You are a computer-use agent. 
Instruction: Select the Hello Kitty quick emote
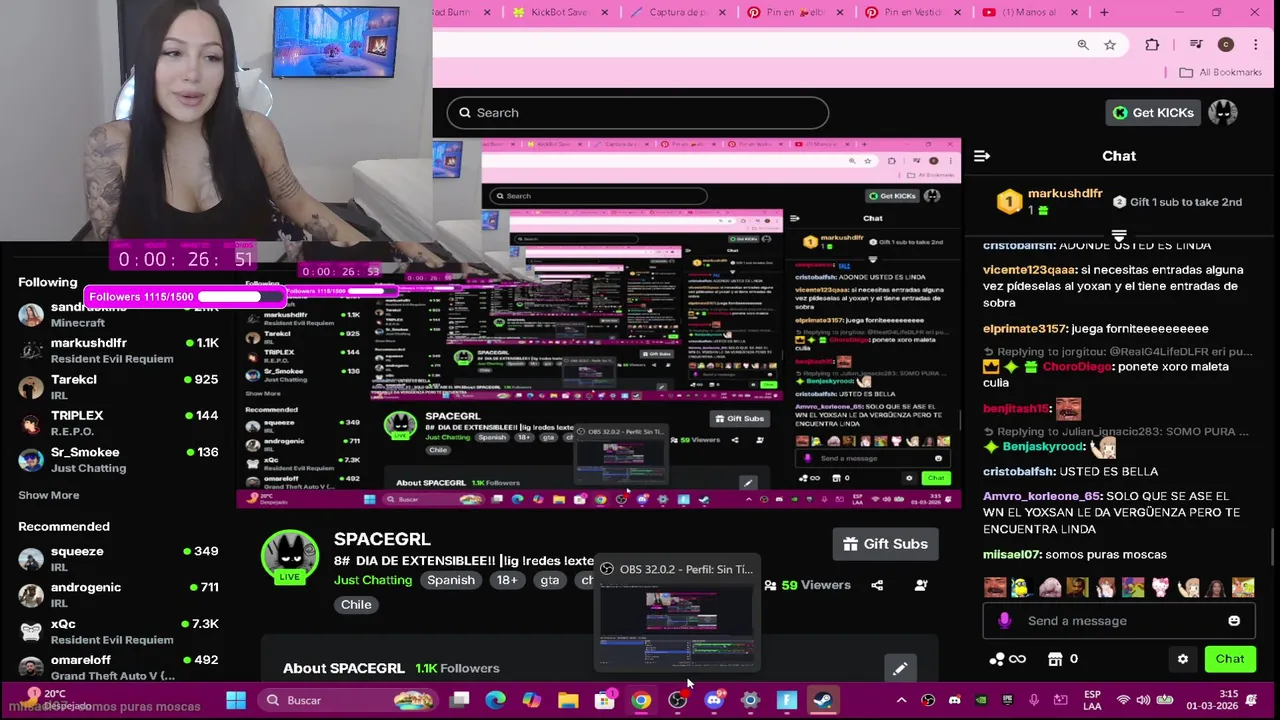tap(1160, 587)
